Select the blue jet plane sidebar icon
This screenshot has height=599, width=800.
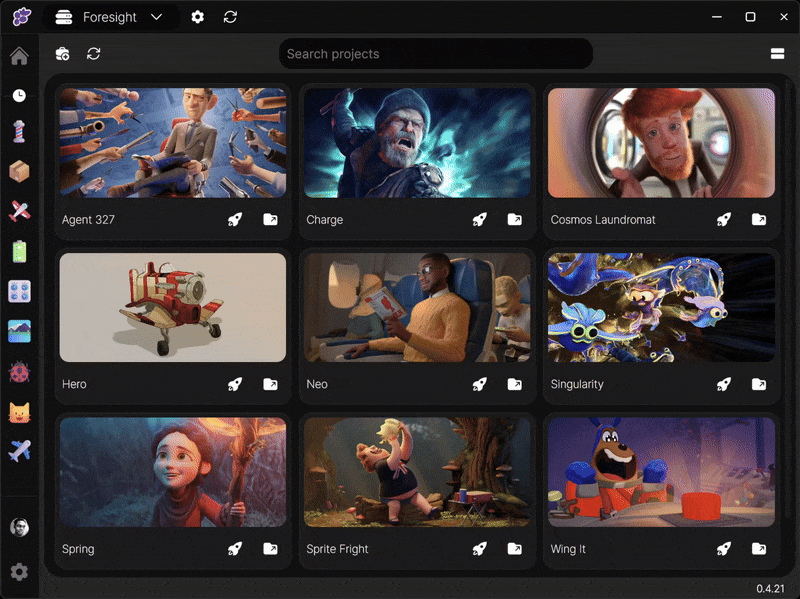click(19, 451)
